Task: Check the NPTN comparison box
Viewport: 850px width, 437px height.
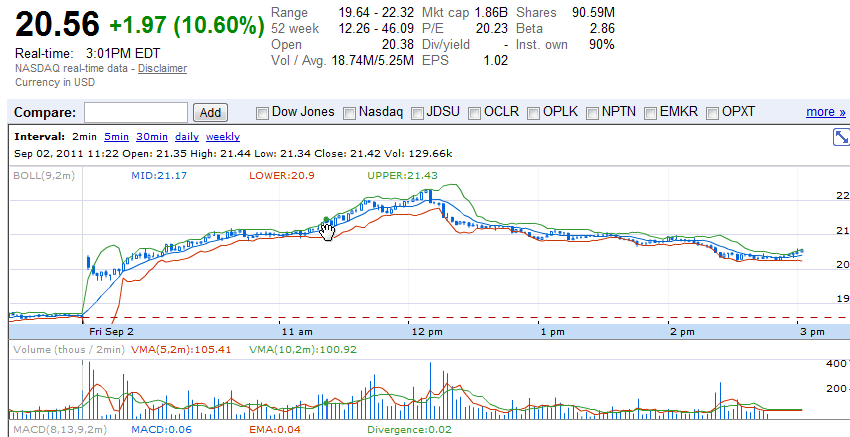Action: [x=593, y=113]
